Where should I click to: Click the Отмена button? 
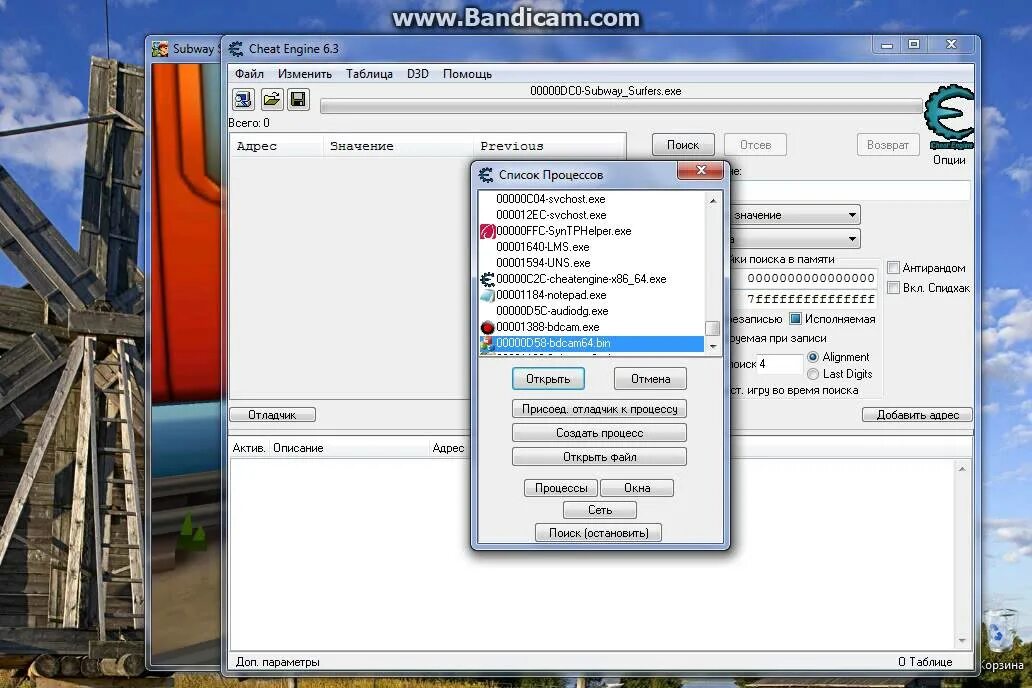650,379
